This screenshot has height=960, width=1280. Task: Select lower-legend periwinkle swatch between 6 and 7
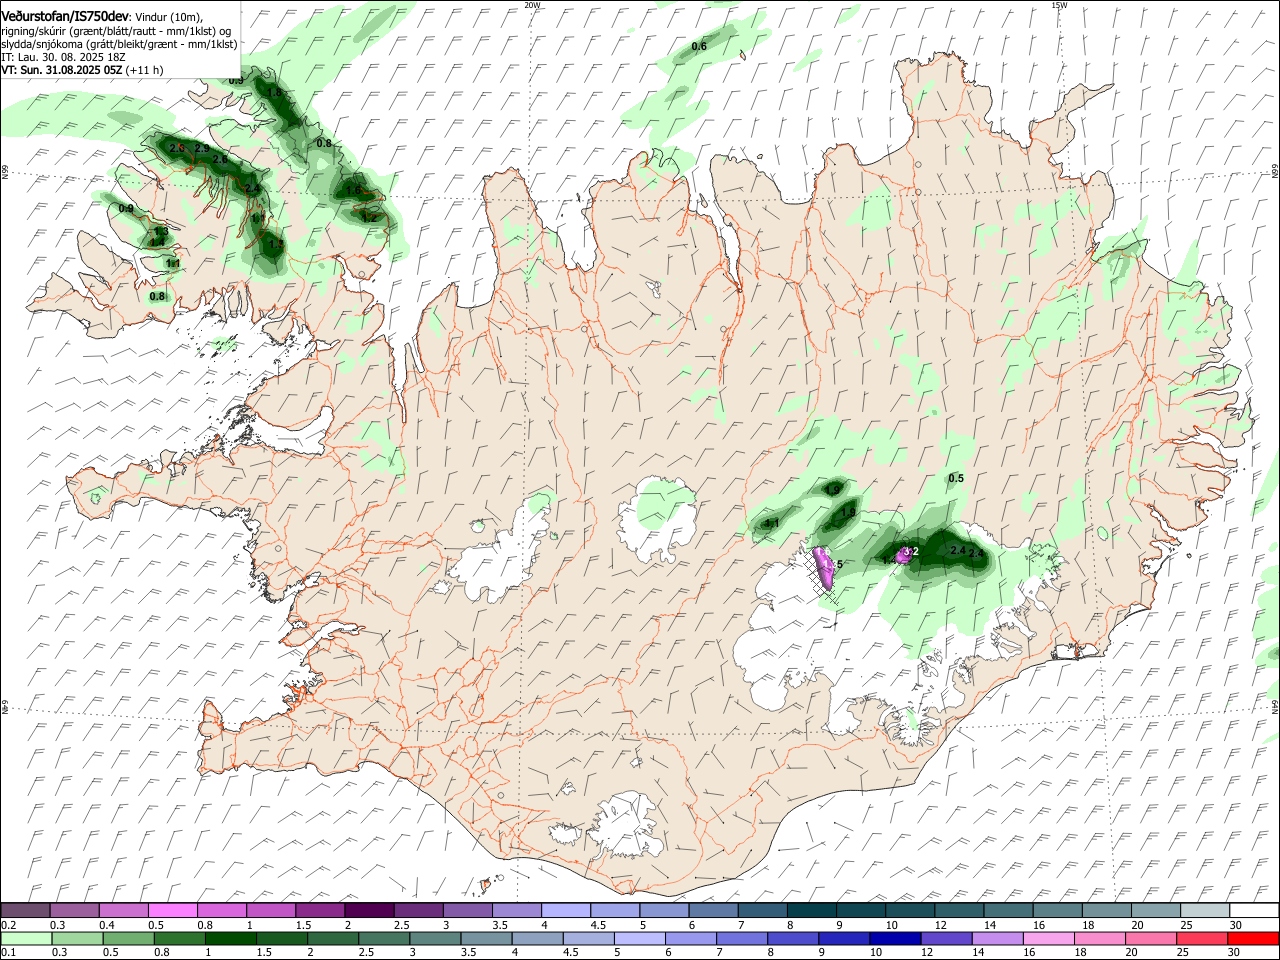click(x=690, y=938)
